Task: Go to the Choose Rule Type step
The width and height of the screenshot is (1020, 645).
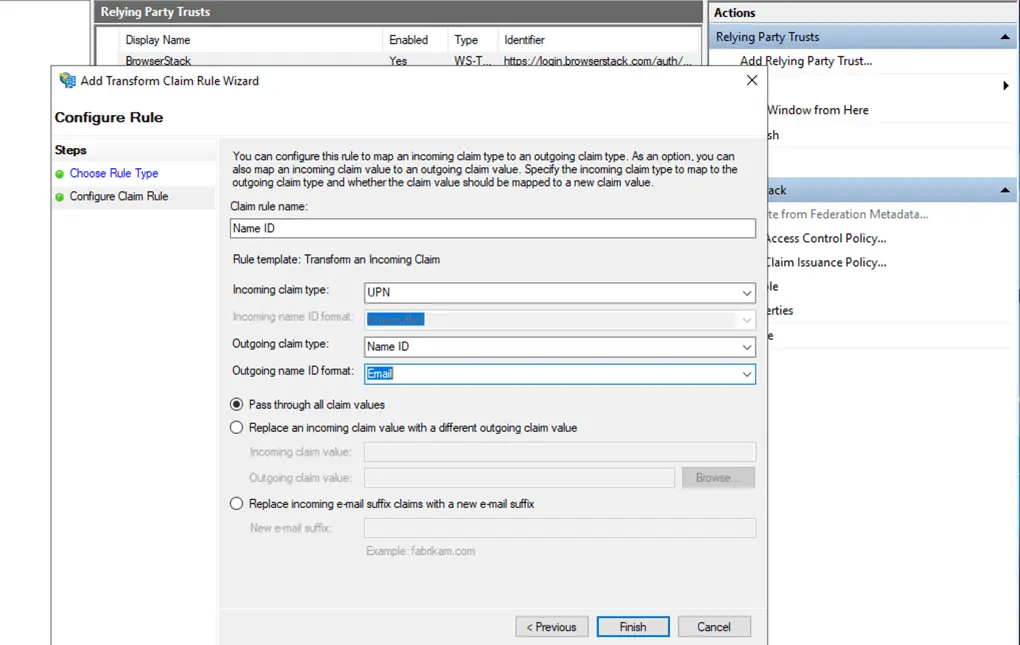Action: click(114, 174)
